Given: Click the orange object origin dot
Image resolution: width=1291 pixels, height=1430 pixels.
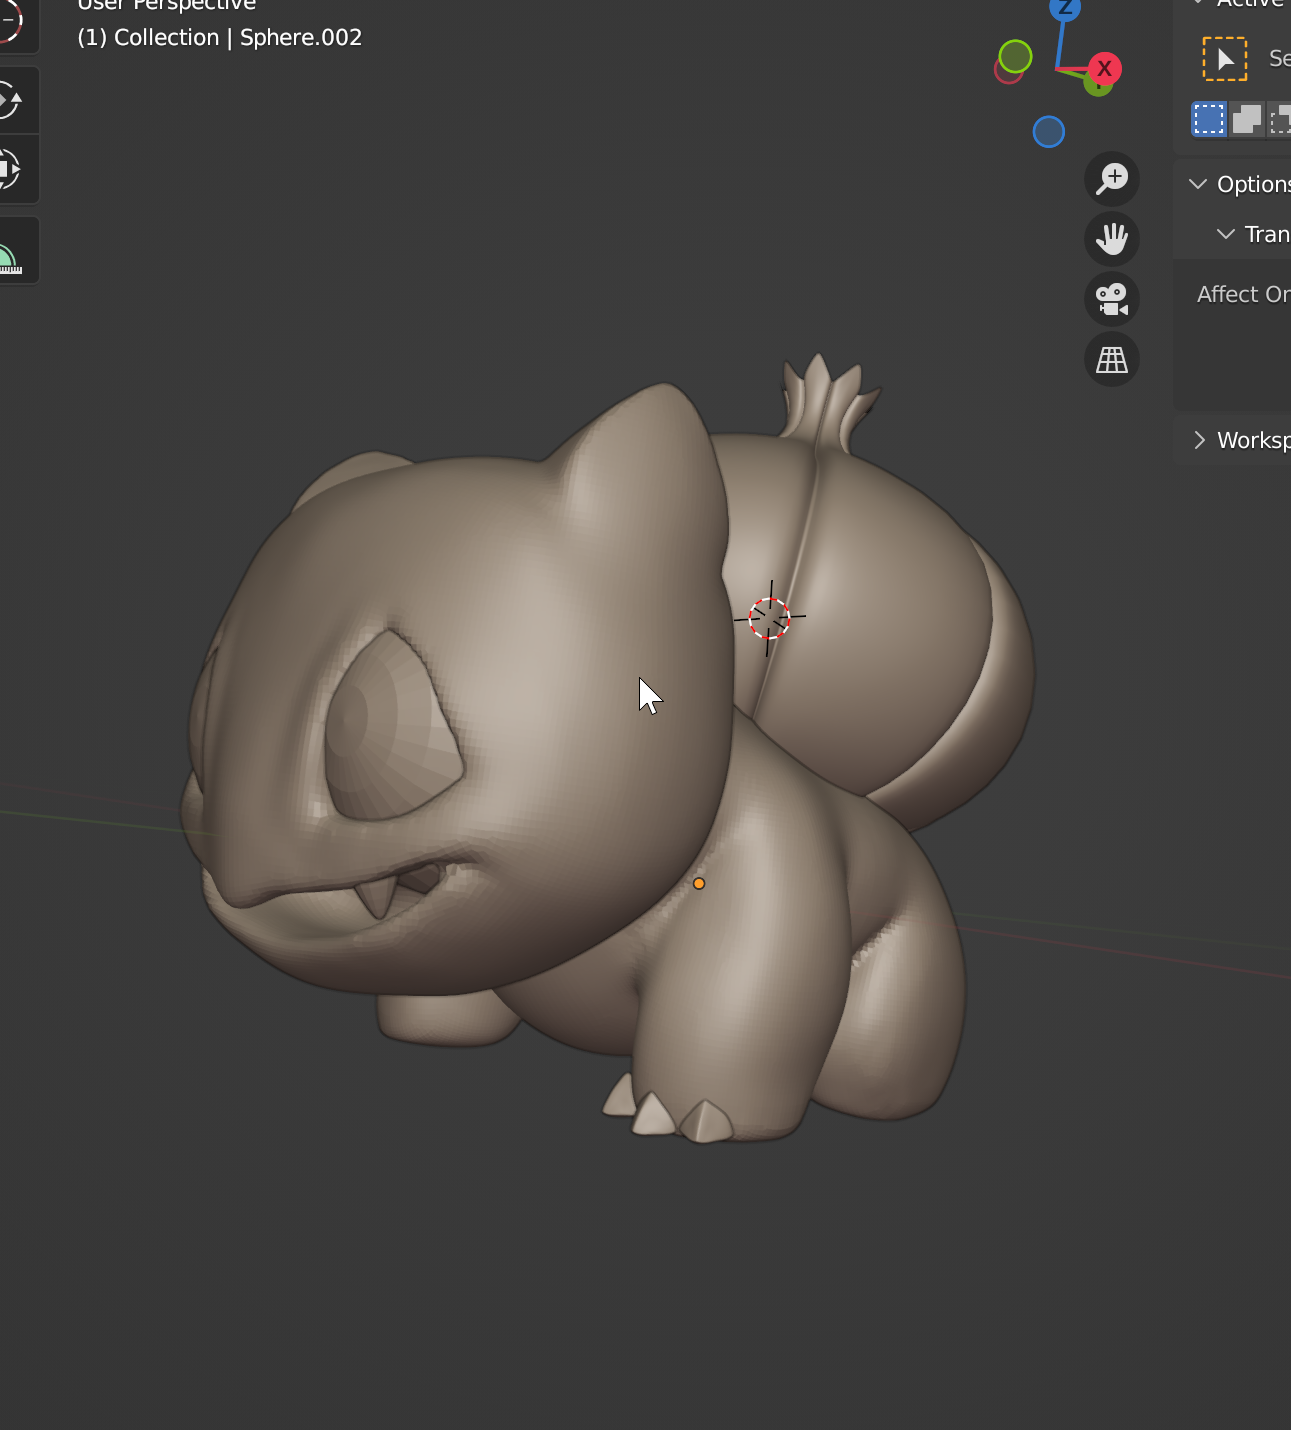Looking at the screenshot, I should coord(699,883).
